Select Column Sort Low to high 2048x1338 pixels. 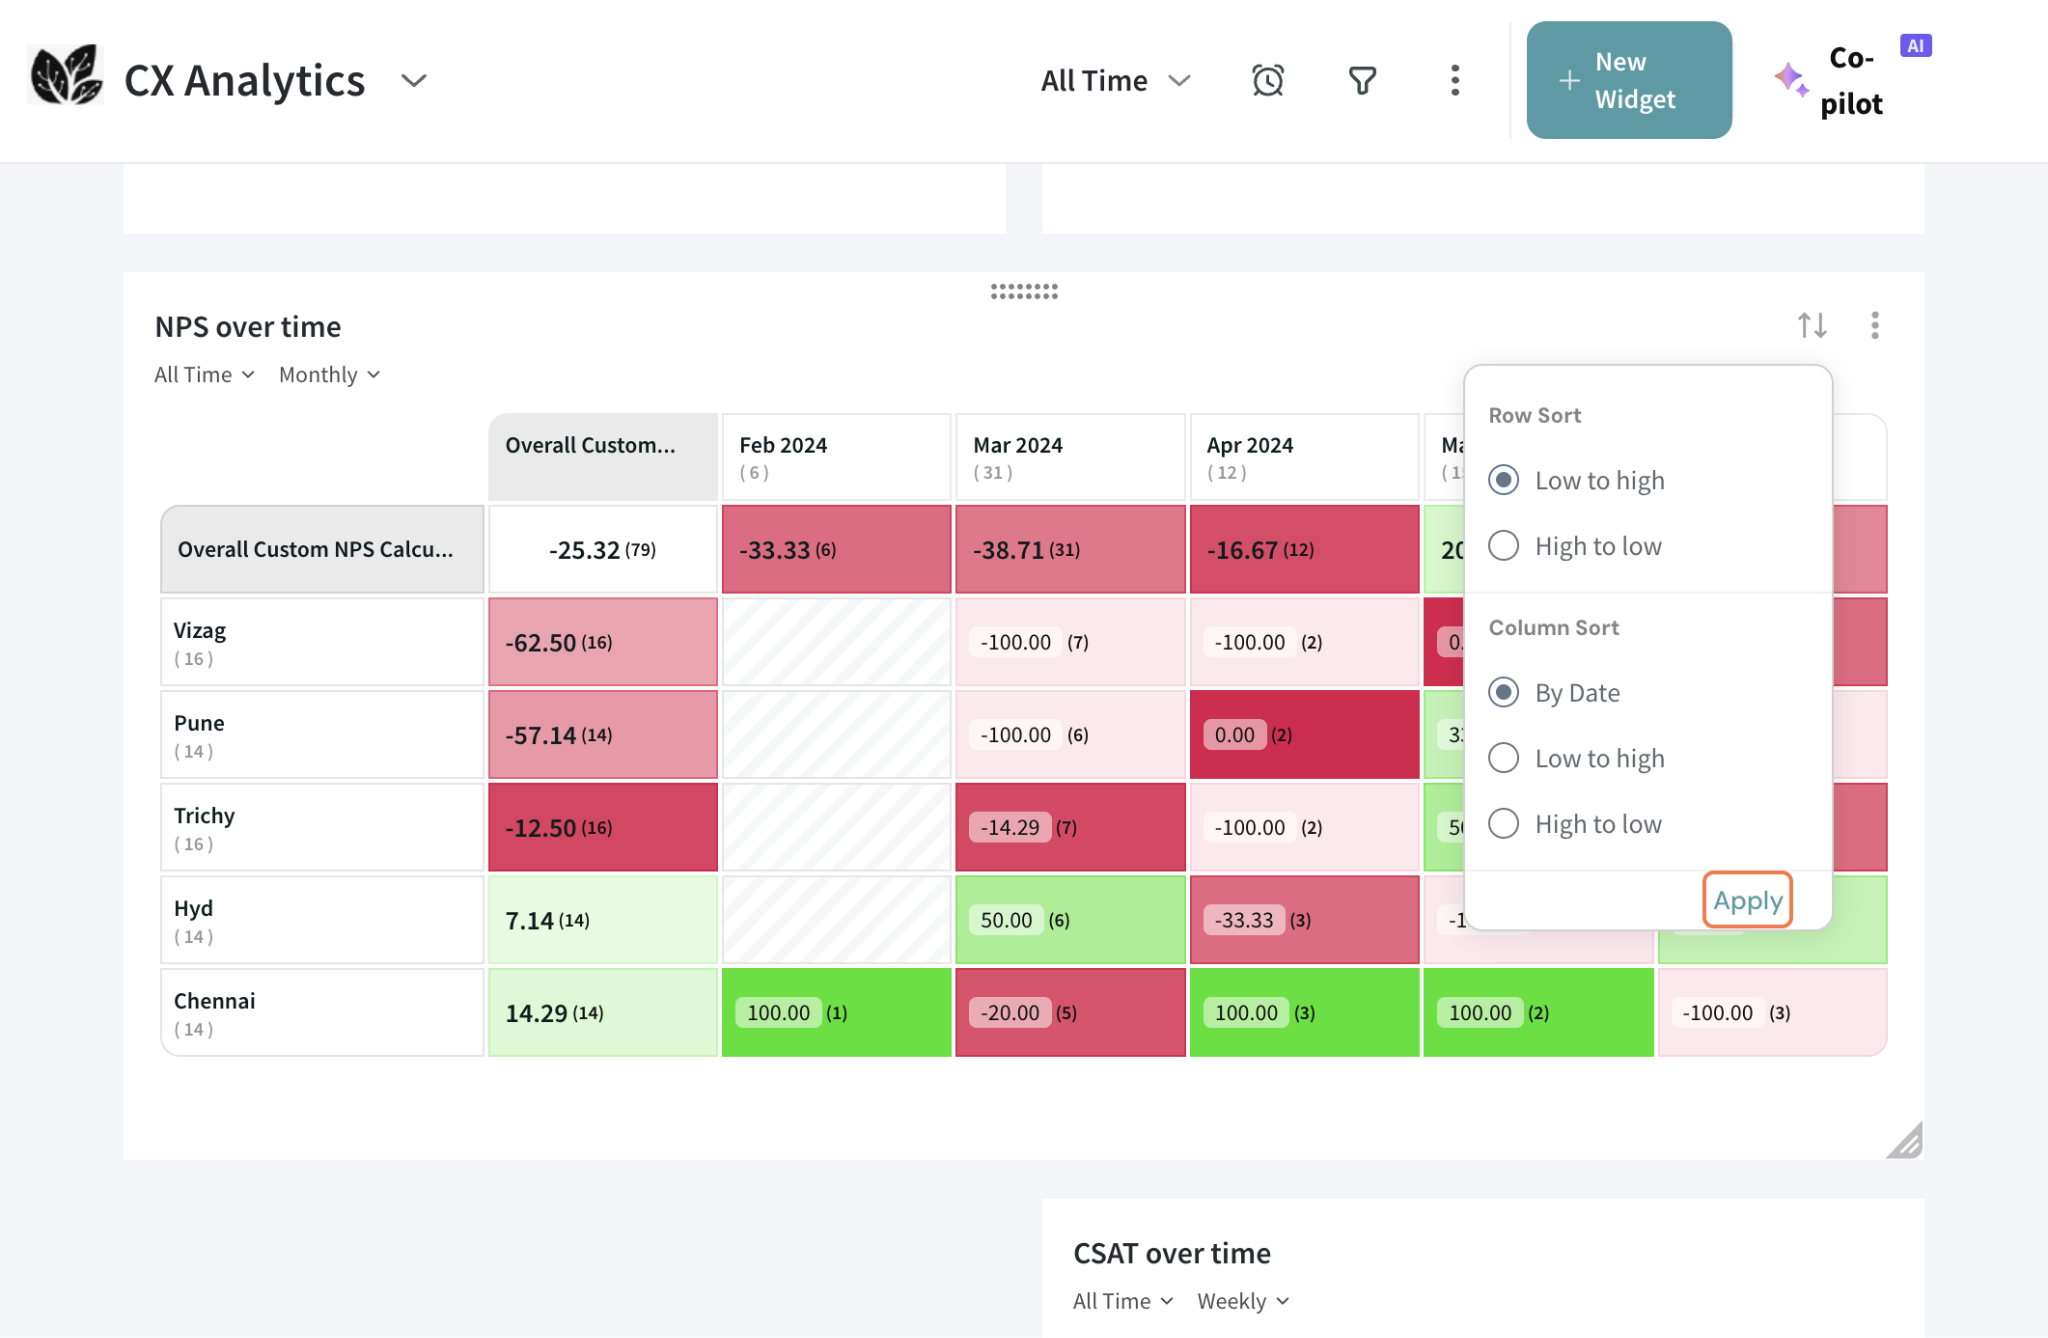(x=1503, y=758)
